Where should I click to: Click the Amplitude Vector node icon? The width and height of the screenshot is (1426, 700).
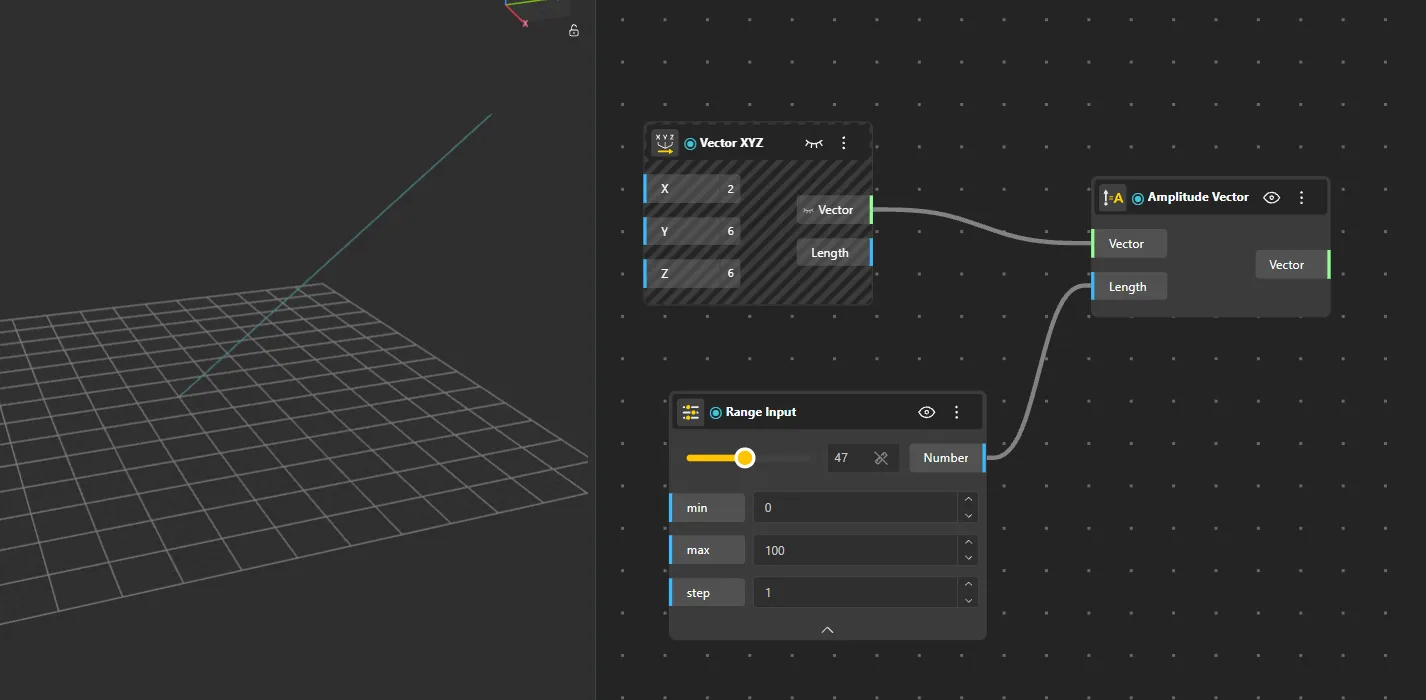coord(1112,198)
